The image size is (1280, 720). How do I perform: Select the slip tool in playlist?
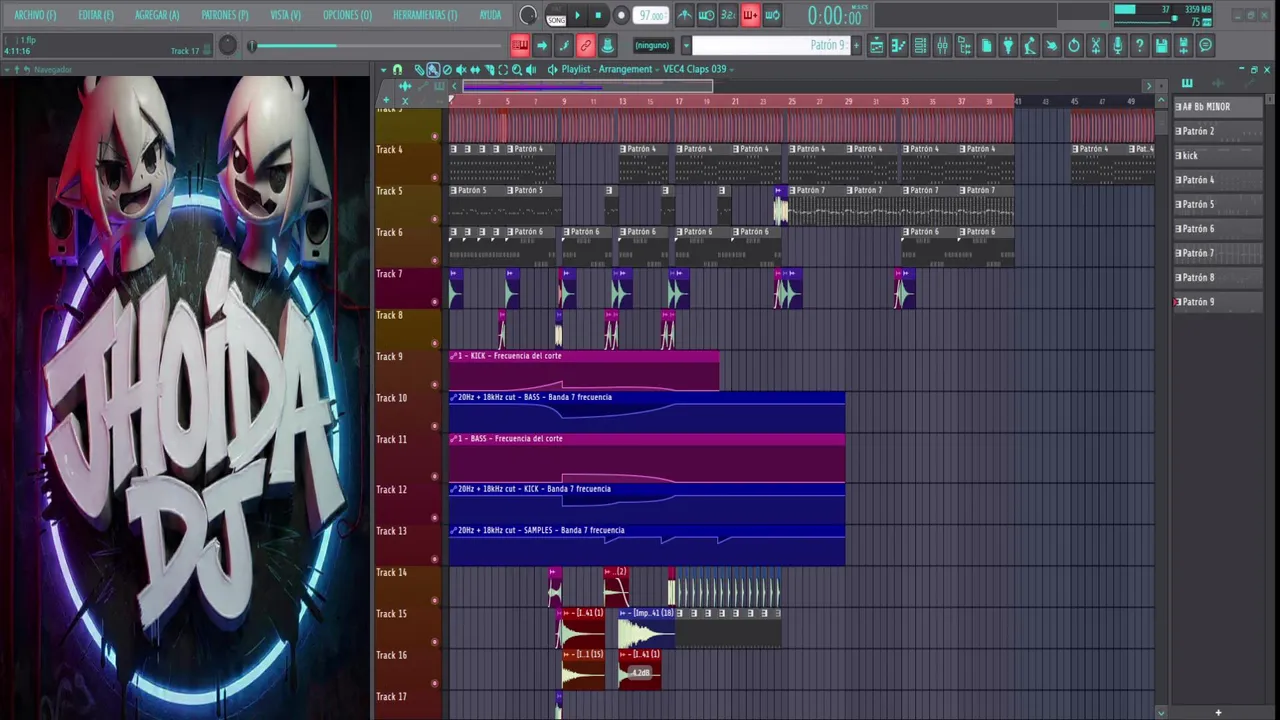pyautogui.click(x=475, y=70)
